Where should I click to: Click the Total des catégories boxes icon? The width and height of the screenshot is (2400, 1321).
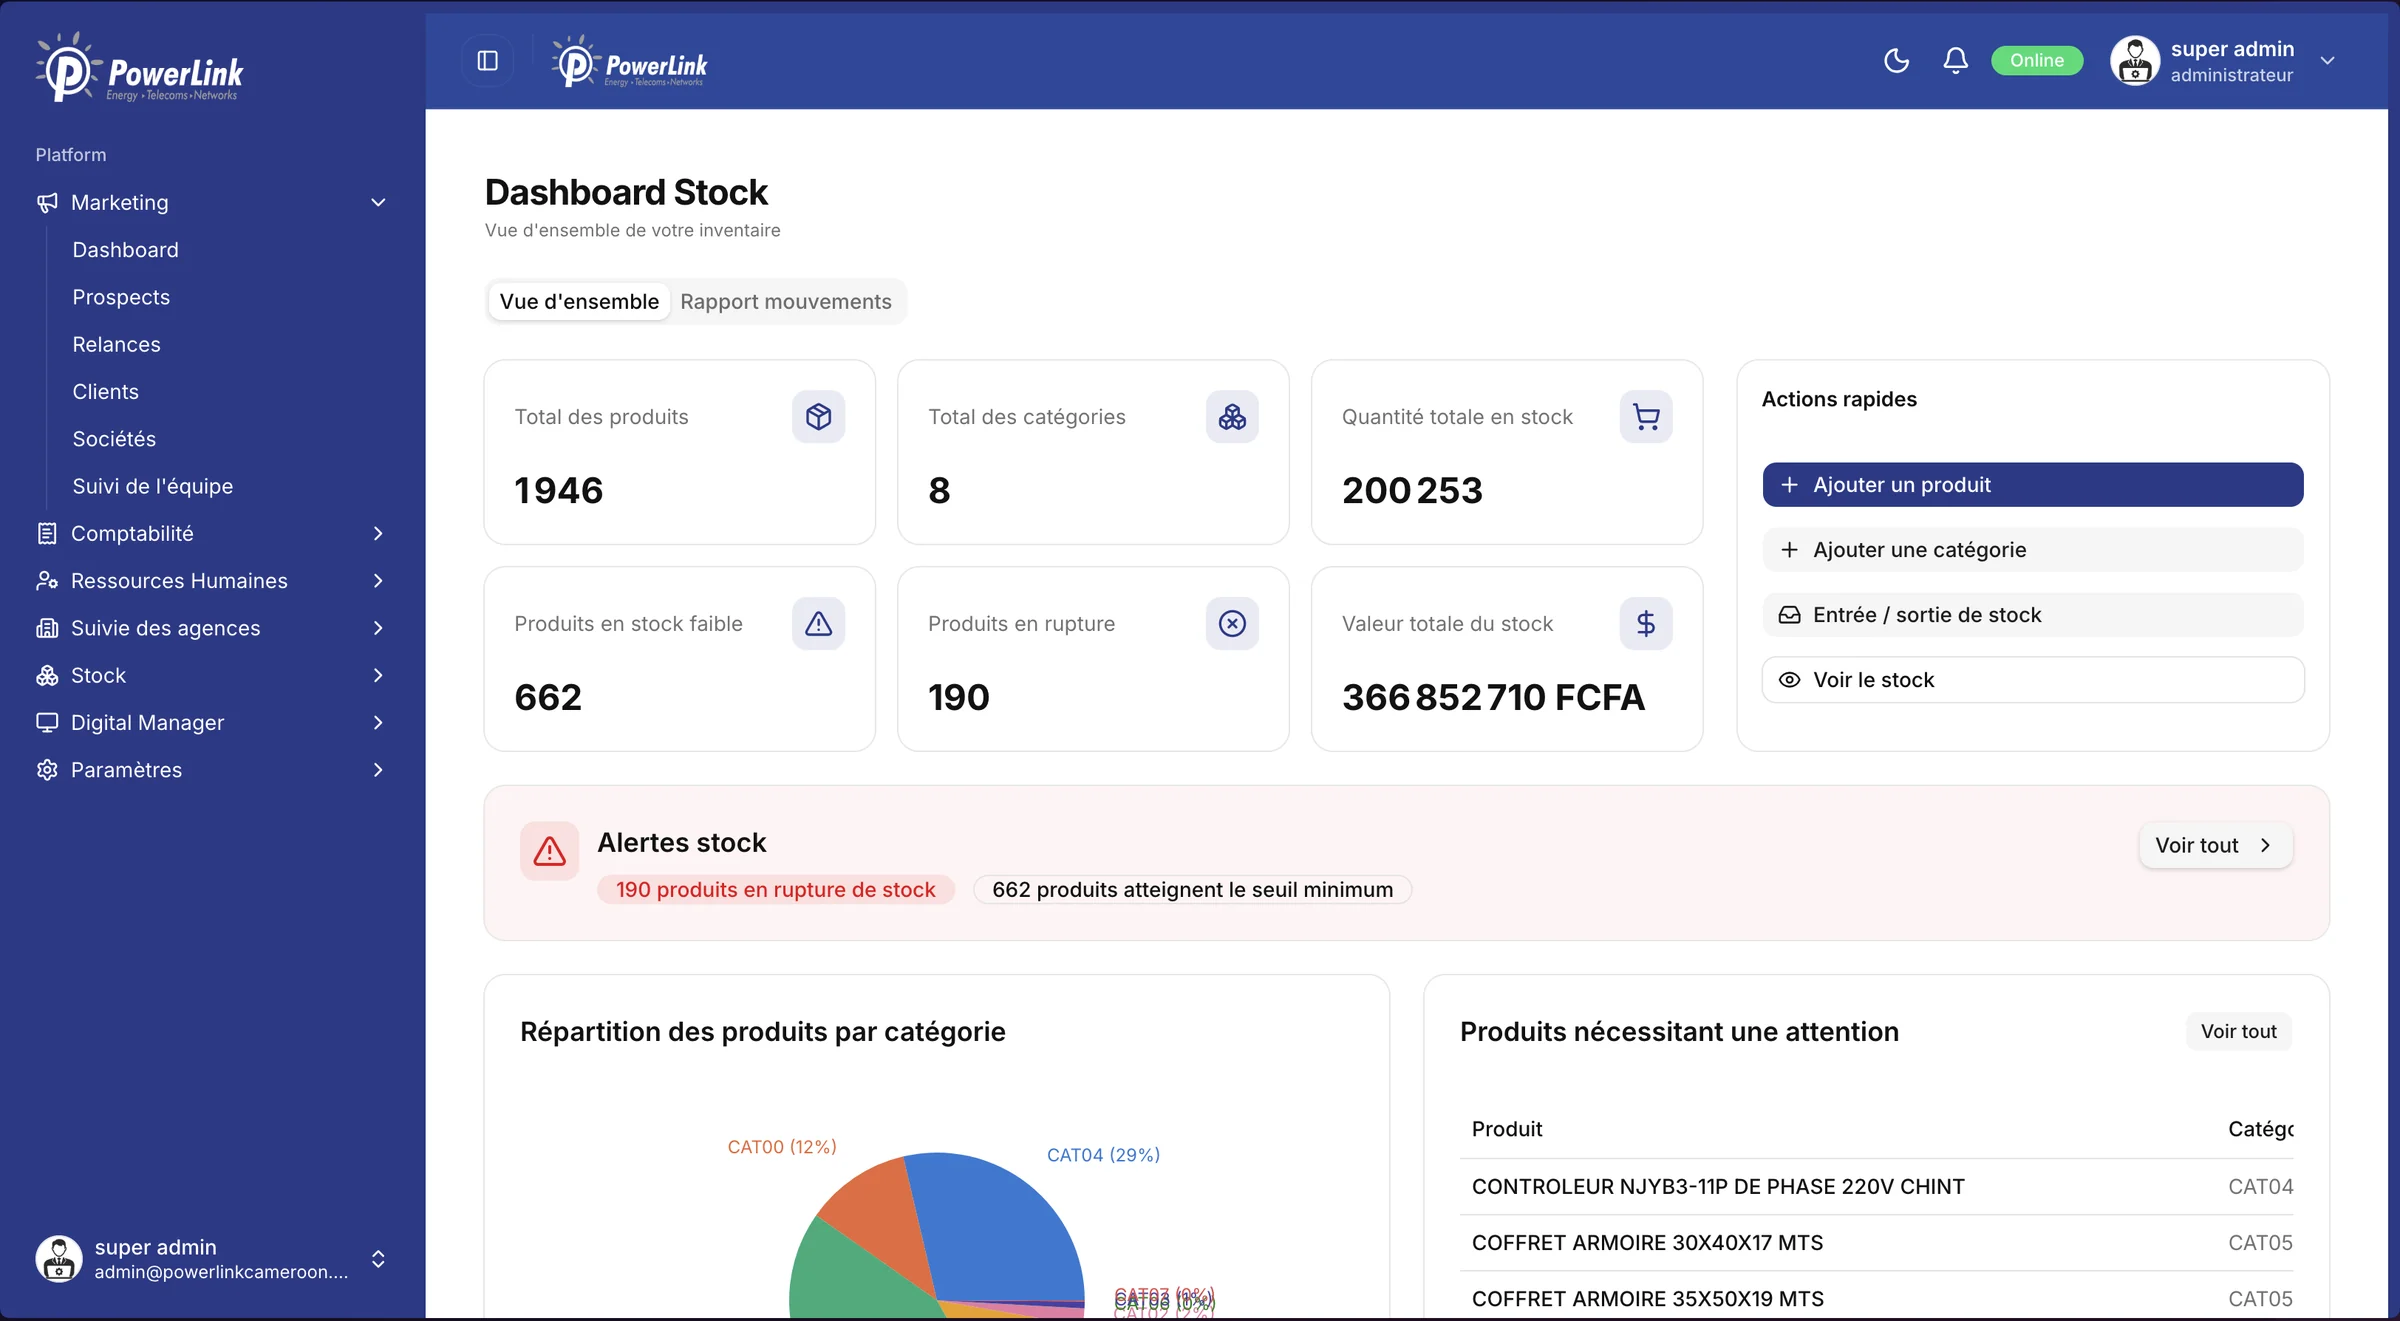(x=1232, y=417)
